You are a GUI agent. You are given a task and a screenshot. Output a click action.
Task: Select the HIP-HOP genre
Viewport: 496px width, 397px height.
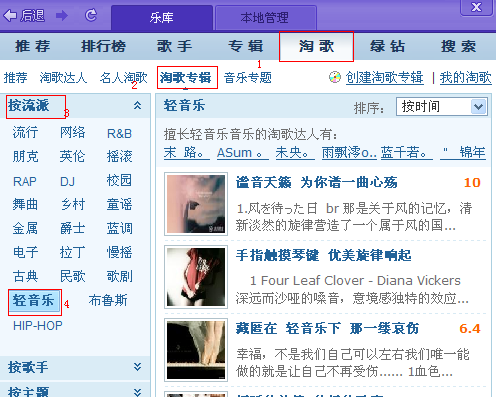tap(38, 325)
